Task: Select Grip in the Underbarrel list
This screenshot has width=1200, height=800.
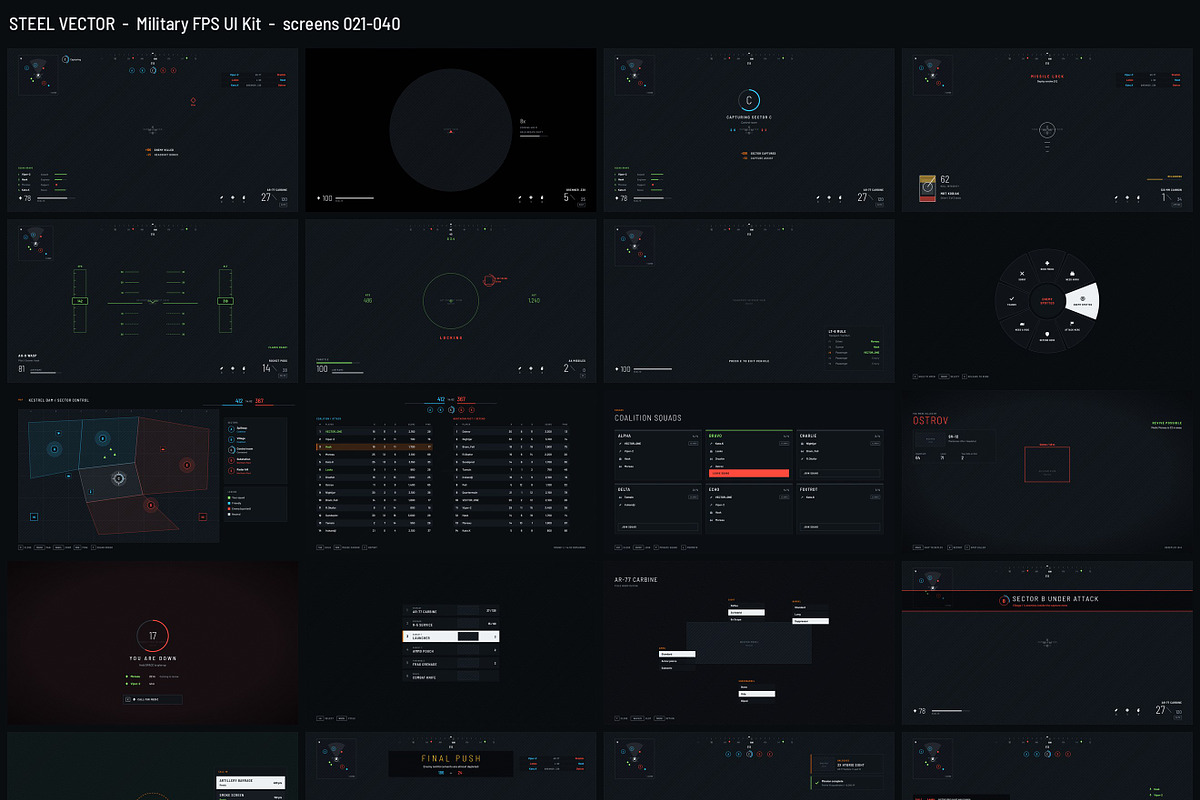Action: 757,694
